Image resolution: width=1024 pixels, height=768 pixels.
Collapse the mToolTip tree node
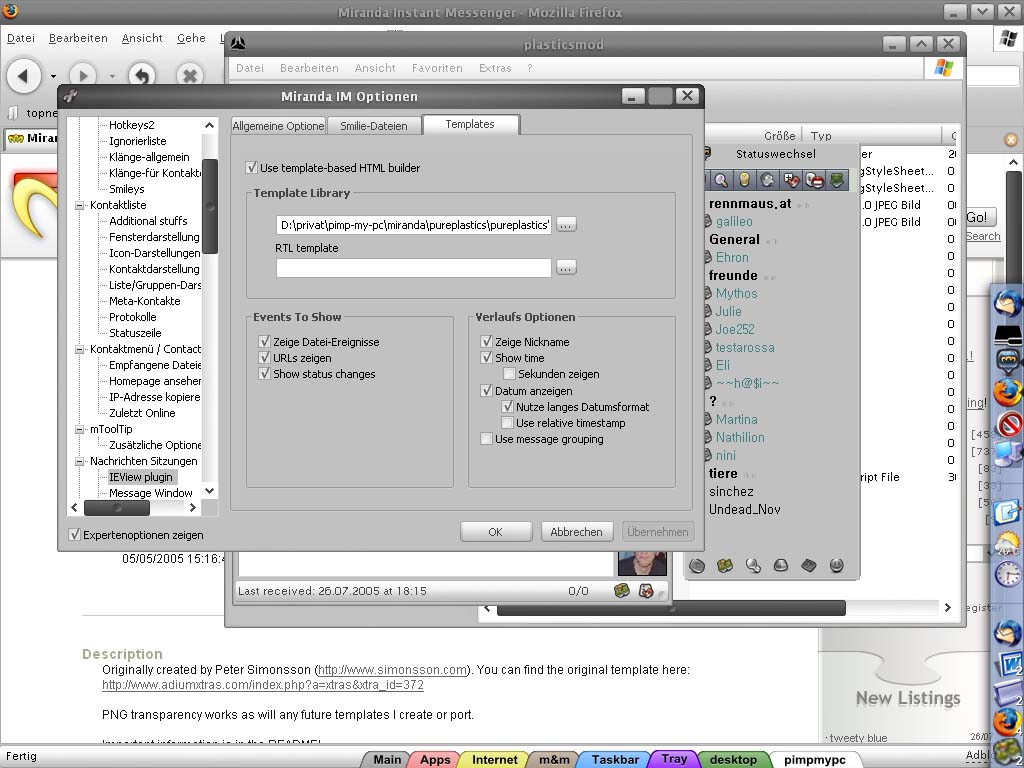(x=80, y=429)
